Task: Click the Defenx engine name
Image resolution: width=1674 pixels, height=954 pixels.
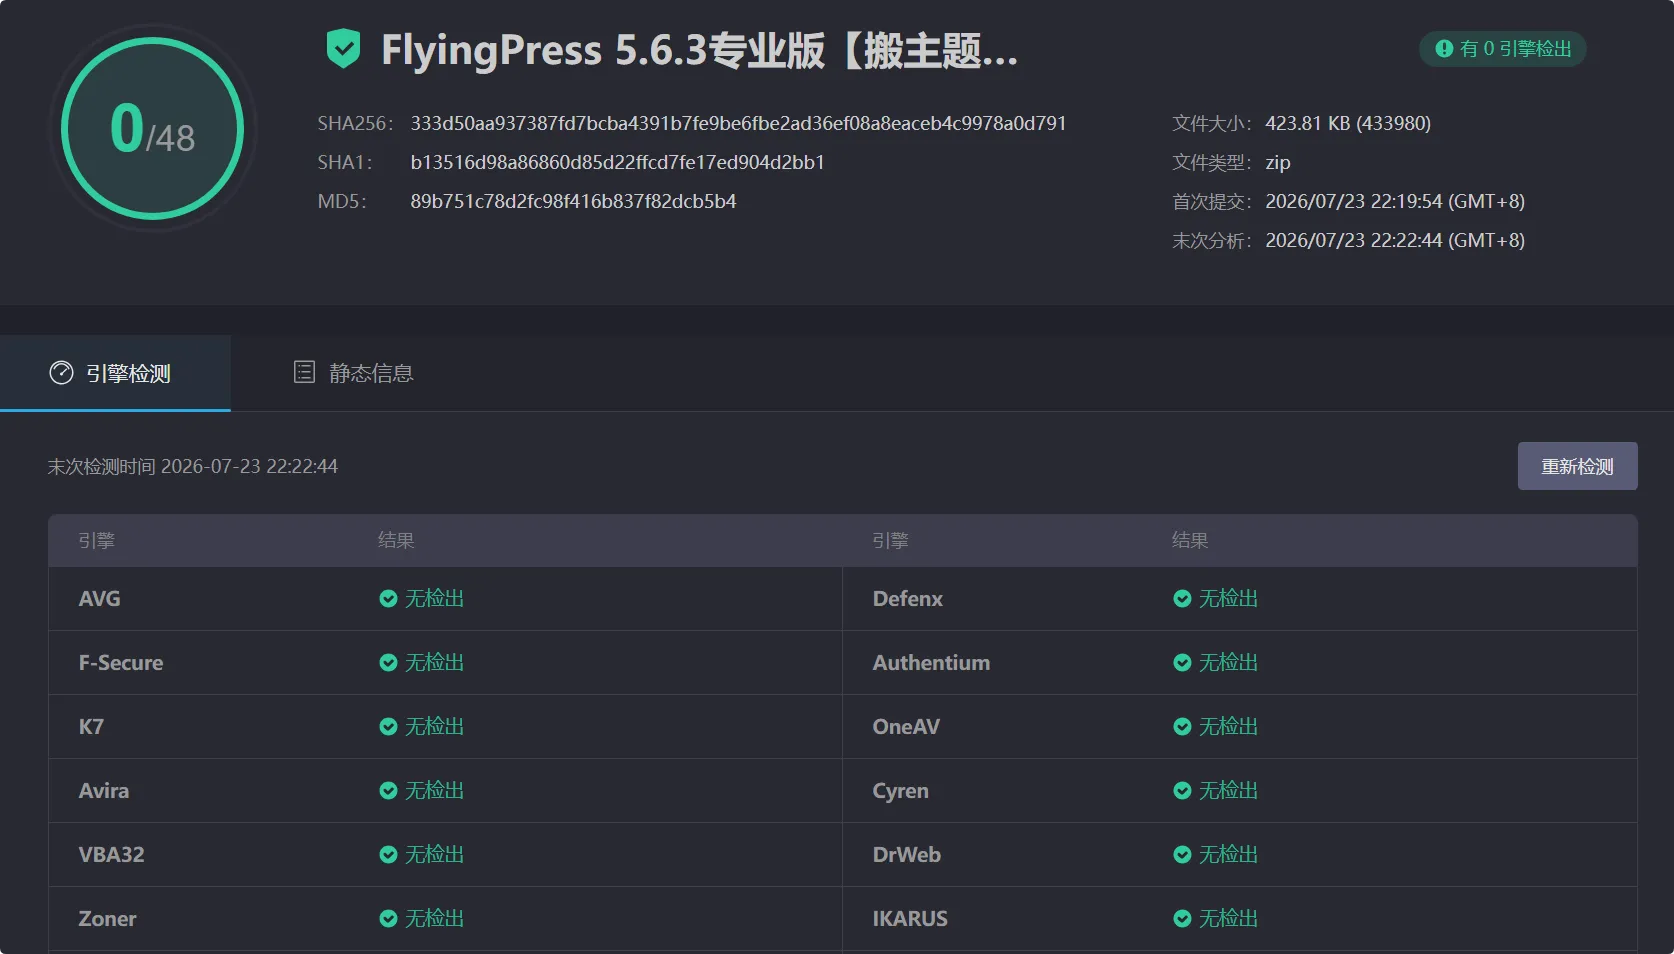Action: click(908, 599)
